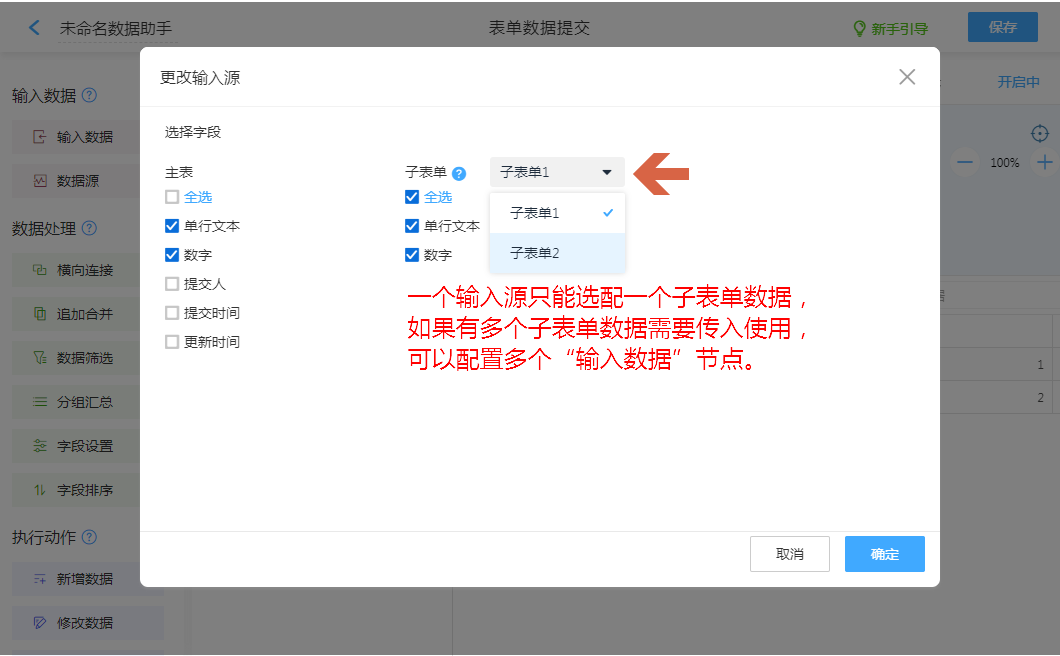The image size is (1060, 656).
Task: Click help icon beside 数据处理 heading
Action: point(89,229)
